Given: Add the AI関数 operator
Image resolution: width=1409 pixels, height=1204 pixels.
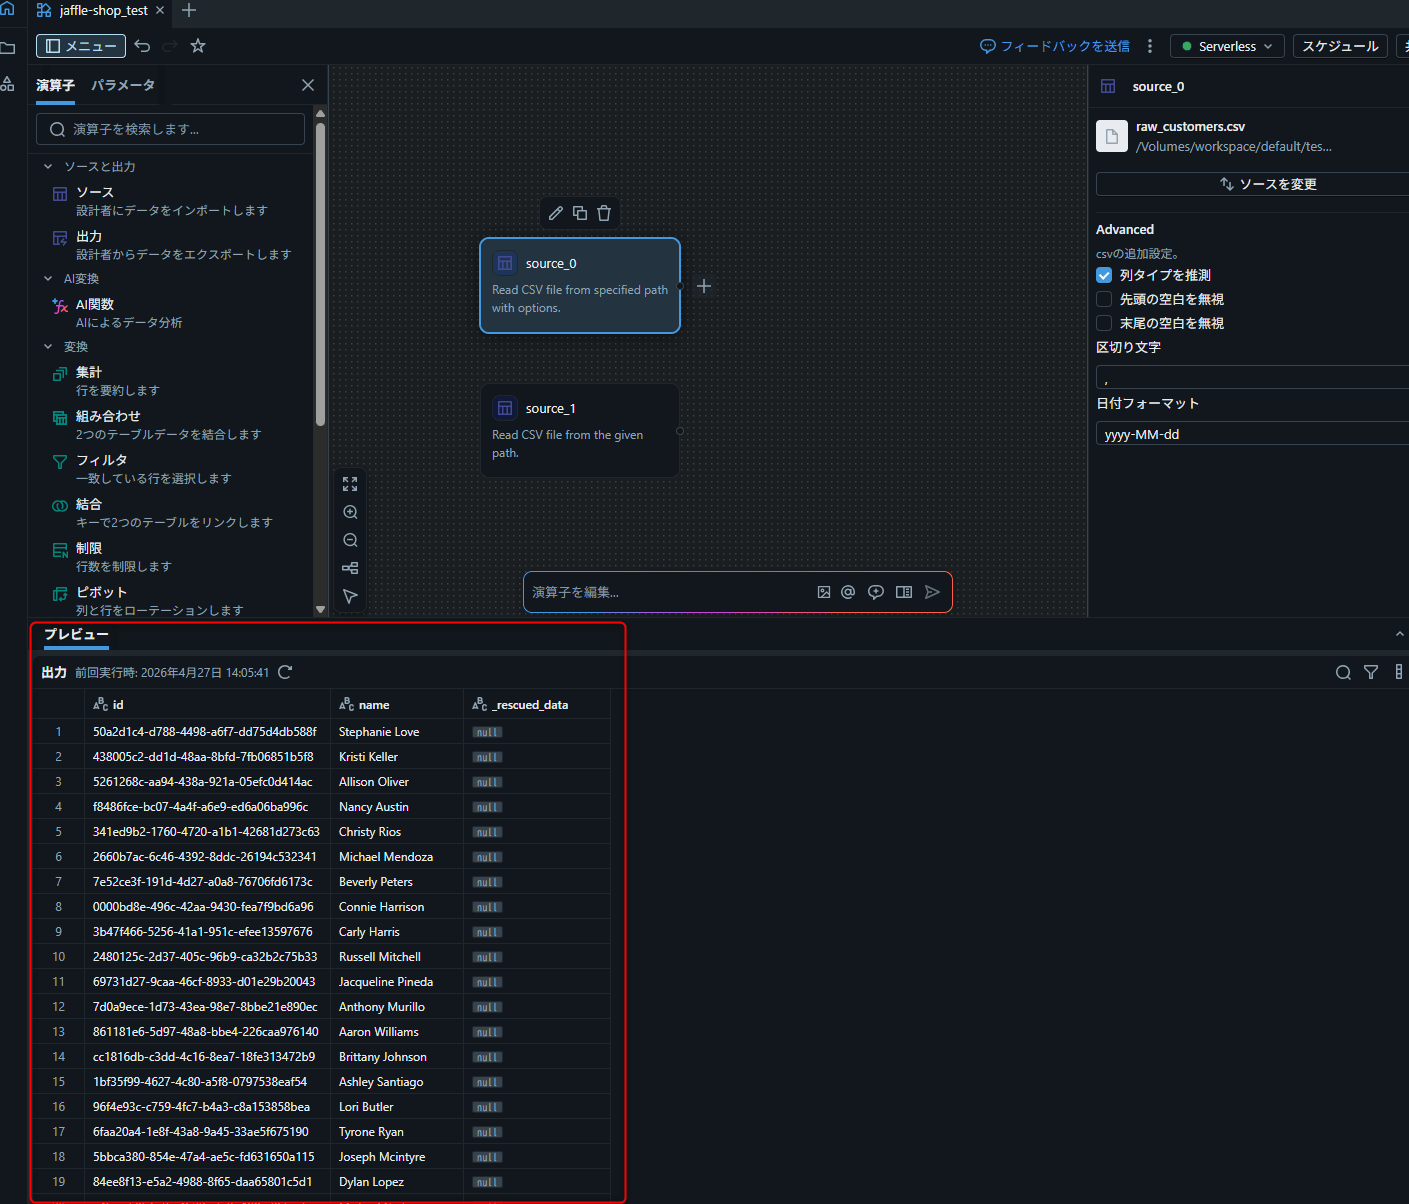Looking at the screenshot, I should (172, 313).
